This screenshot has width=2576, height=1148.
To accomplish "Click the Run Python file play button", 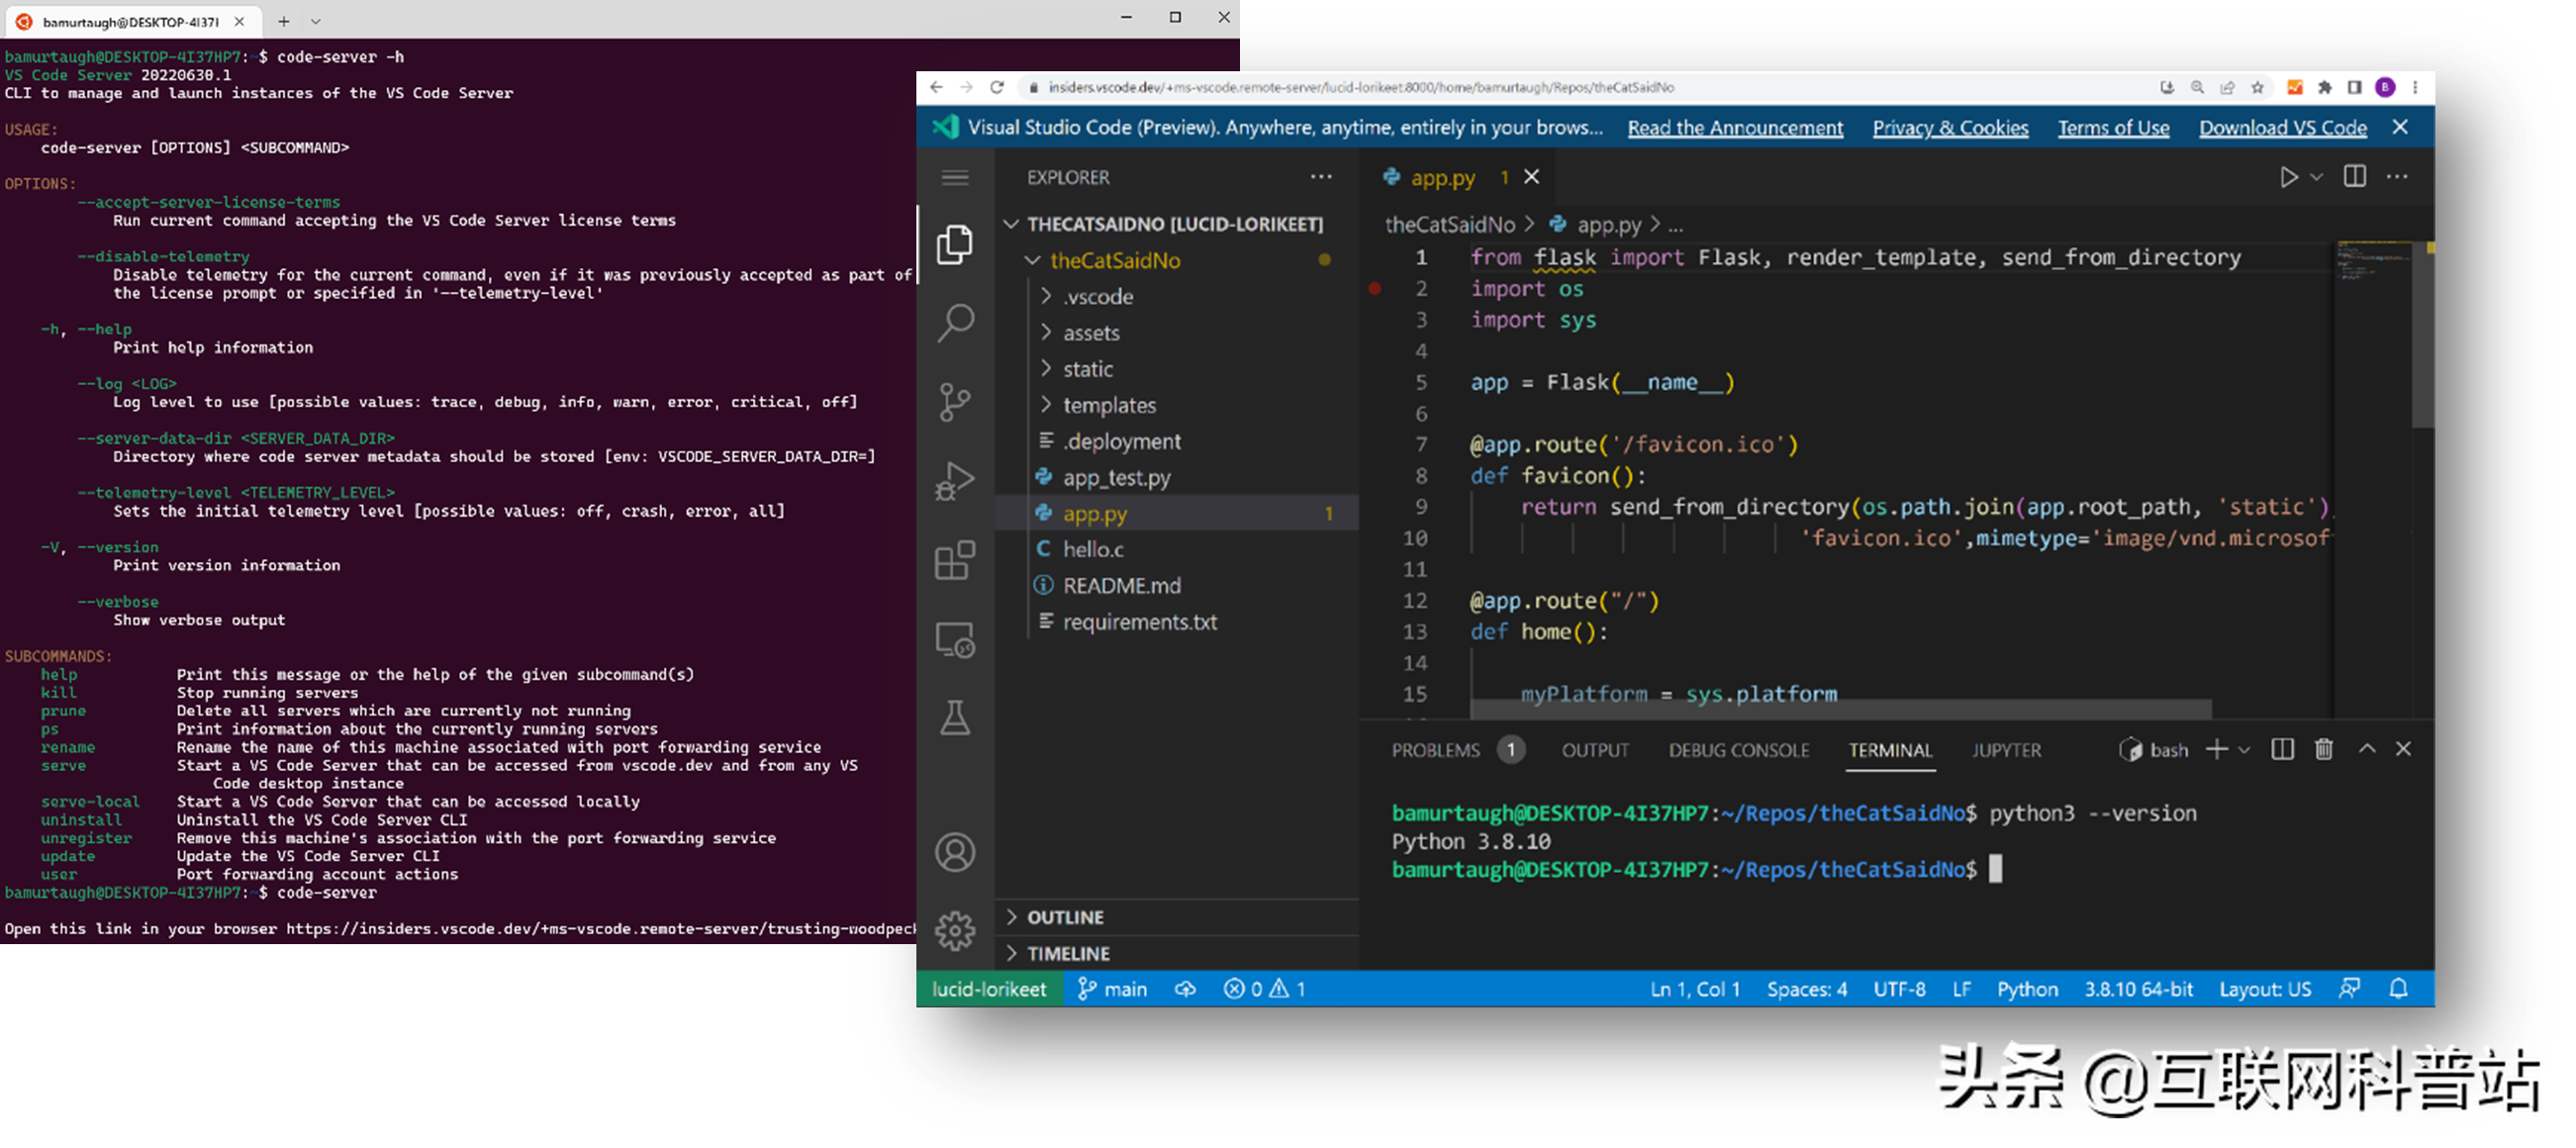I will pyautogui.click(x=2288, y=177).
